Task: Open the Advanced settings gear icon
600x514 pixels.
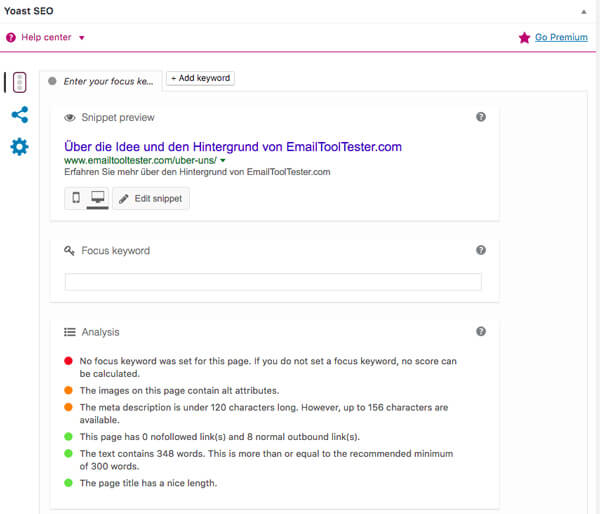Action: click(20, 147)
